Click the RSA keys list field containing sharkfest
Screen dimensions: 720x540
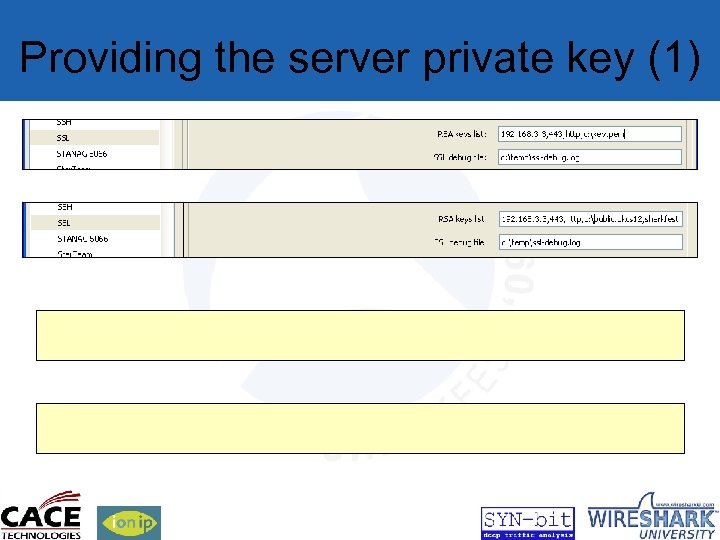pos(591,219)
